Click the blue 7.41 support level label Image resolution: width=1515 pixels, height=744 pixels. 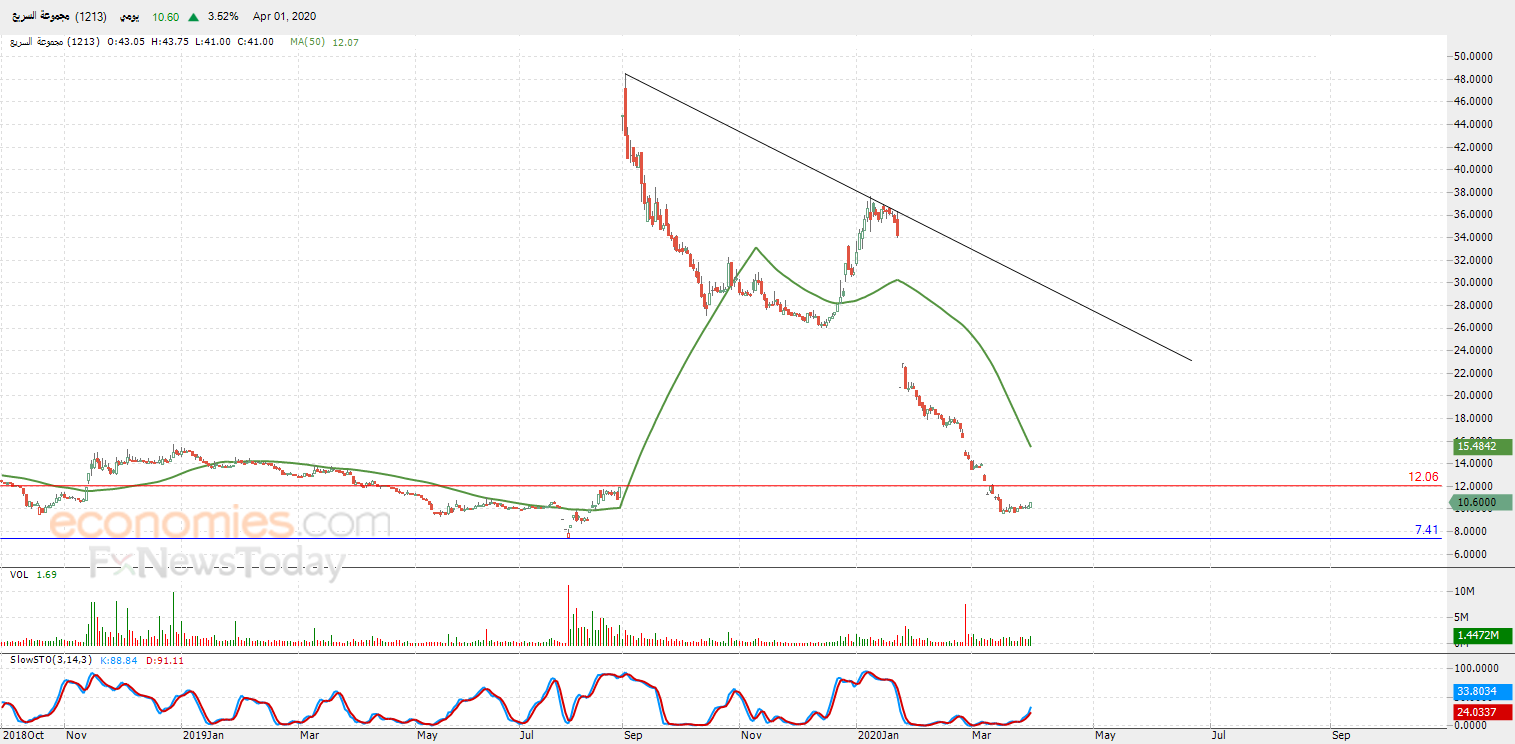(x=1427, y=530)
